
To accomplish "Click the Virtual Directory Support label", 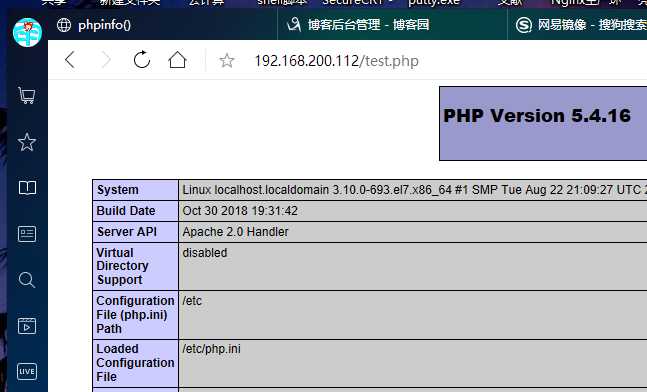I will (122, 266).
